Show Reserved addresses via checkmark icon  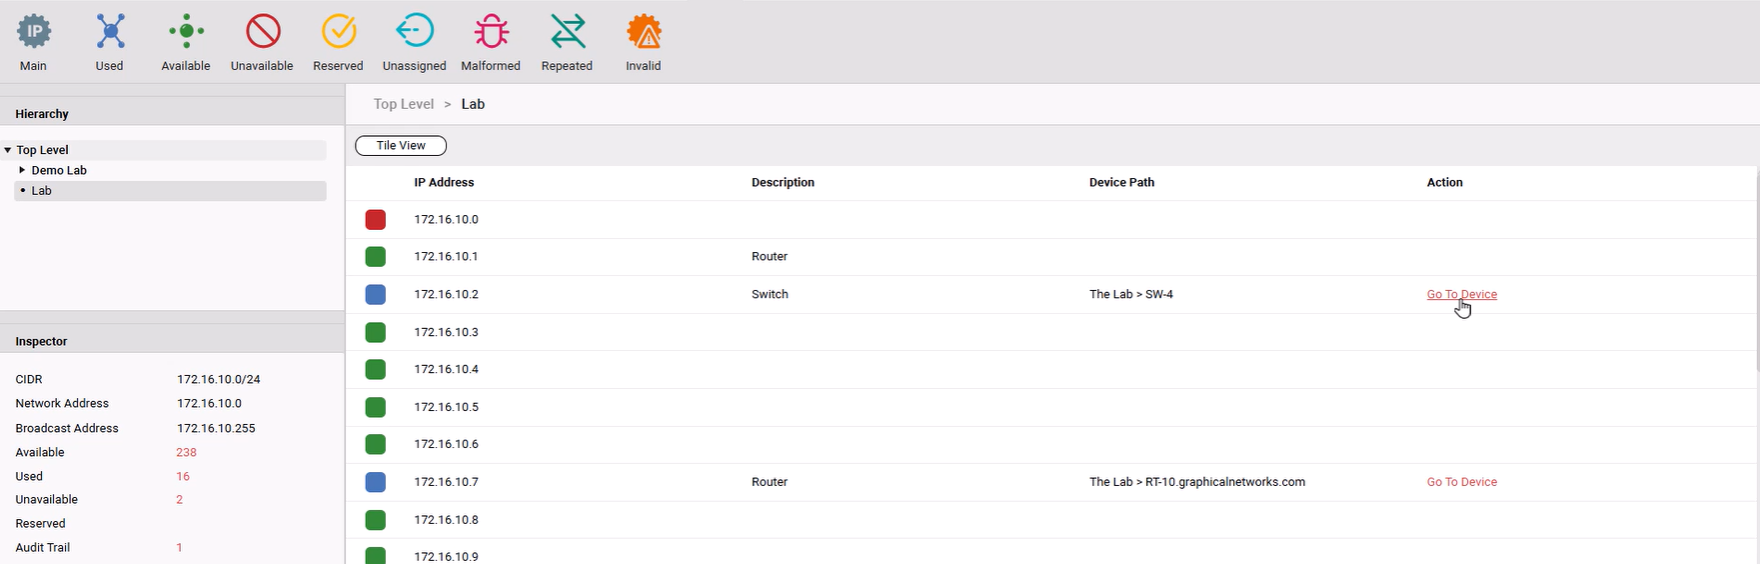point(338,33)
